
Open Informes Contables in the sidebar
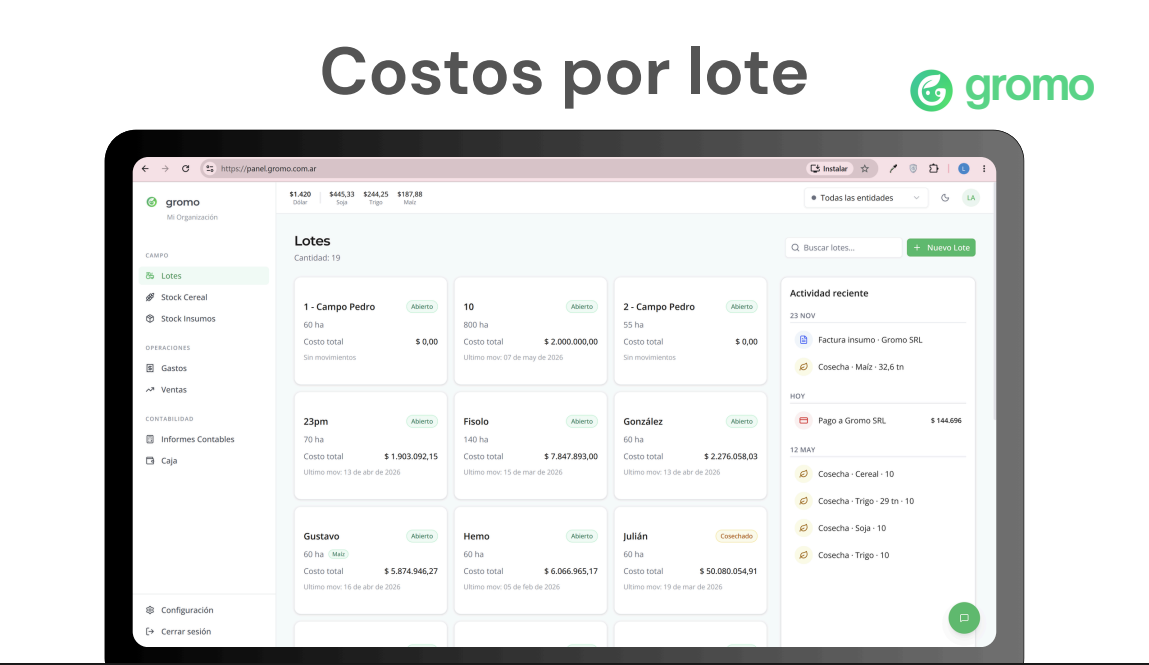[x=204, y=439]
